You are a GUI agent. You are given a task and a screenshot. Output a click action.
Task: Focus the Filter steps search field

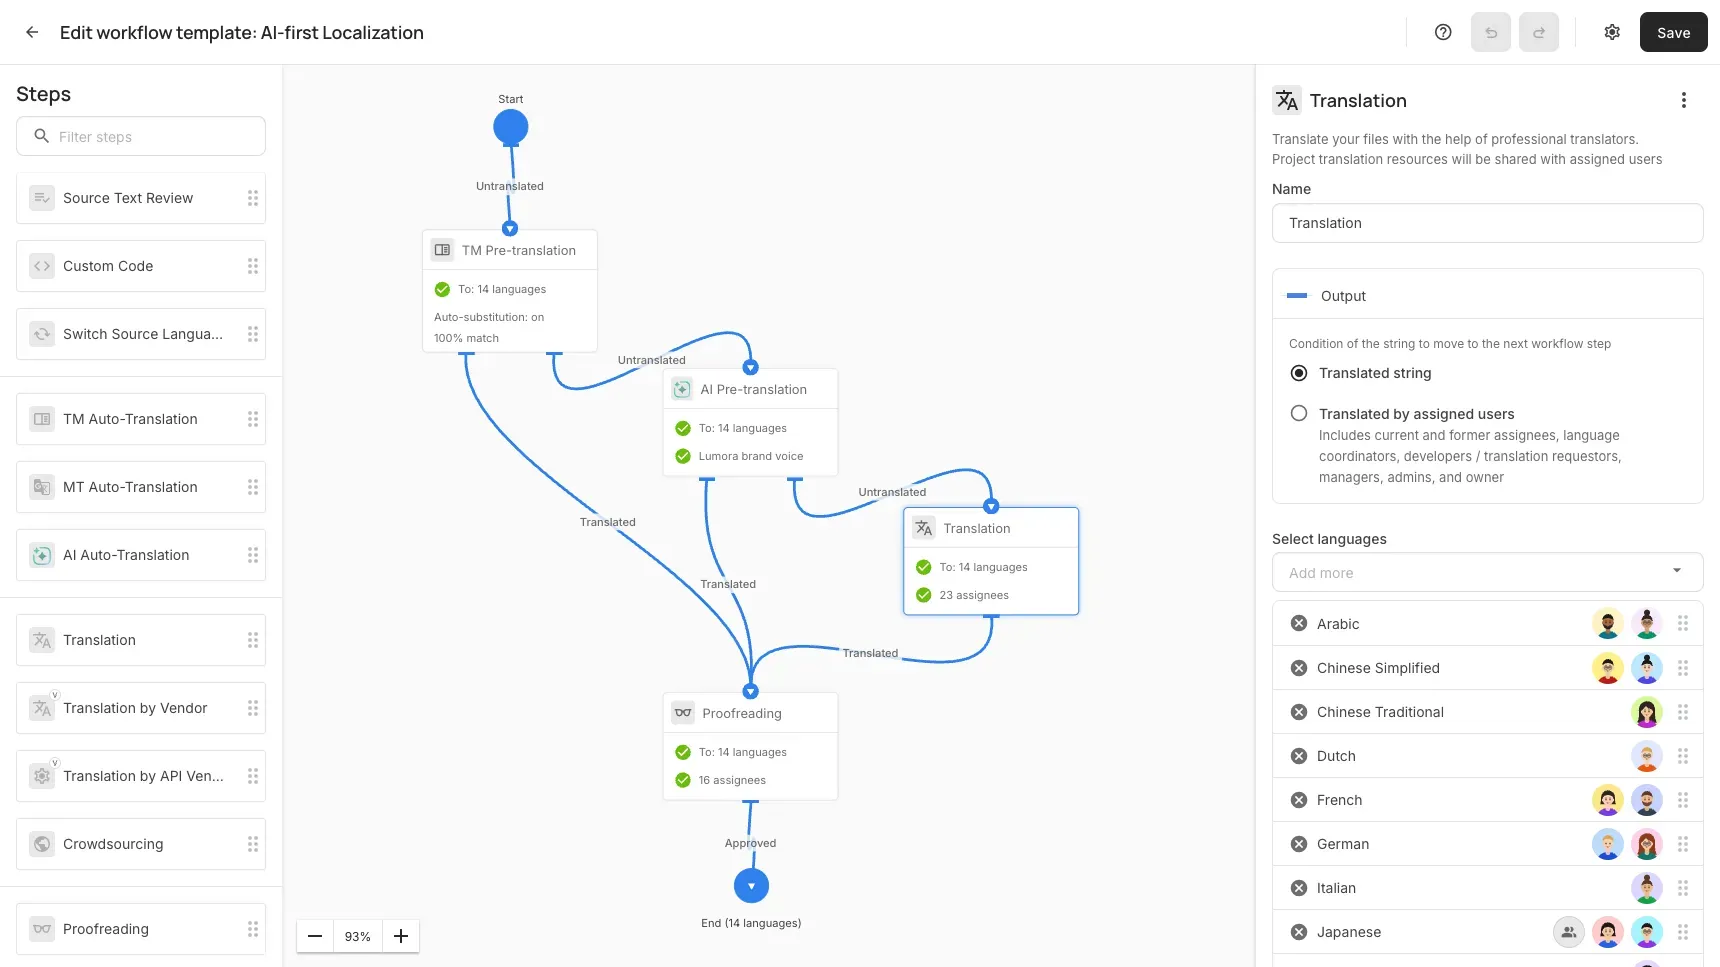[141, 136]
